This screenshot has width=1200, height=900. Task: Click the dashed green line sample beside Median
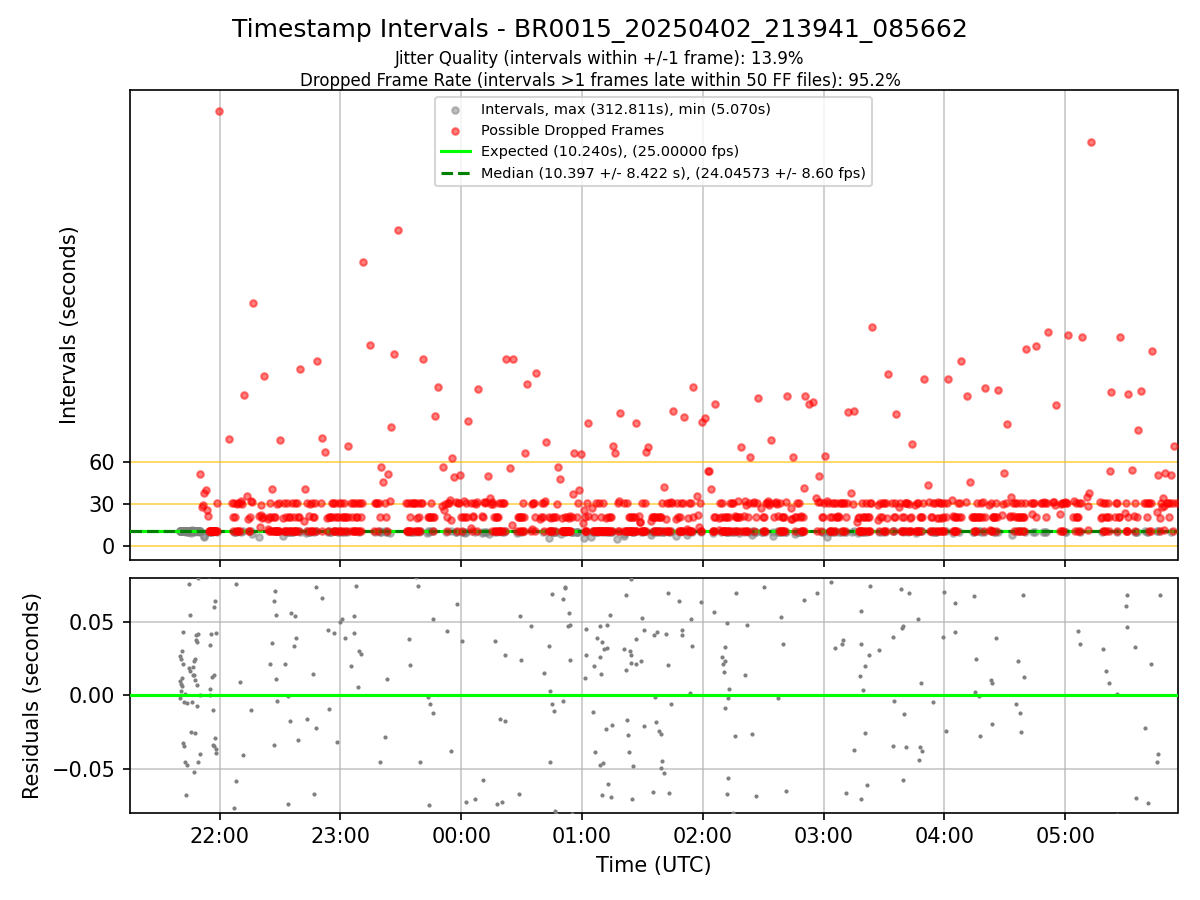pos(456,174)
